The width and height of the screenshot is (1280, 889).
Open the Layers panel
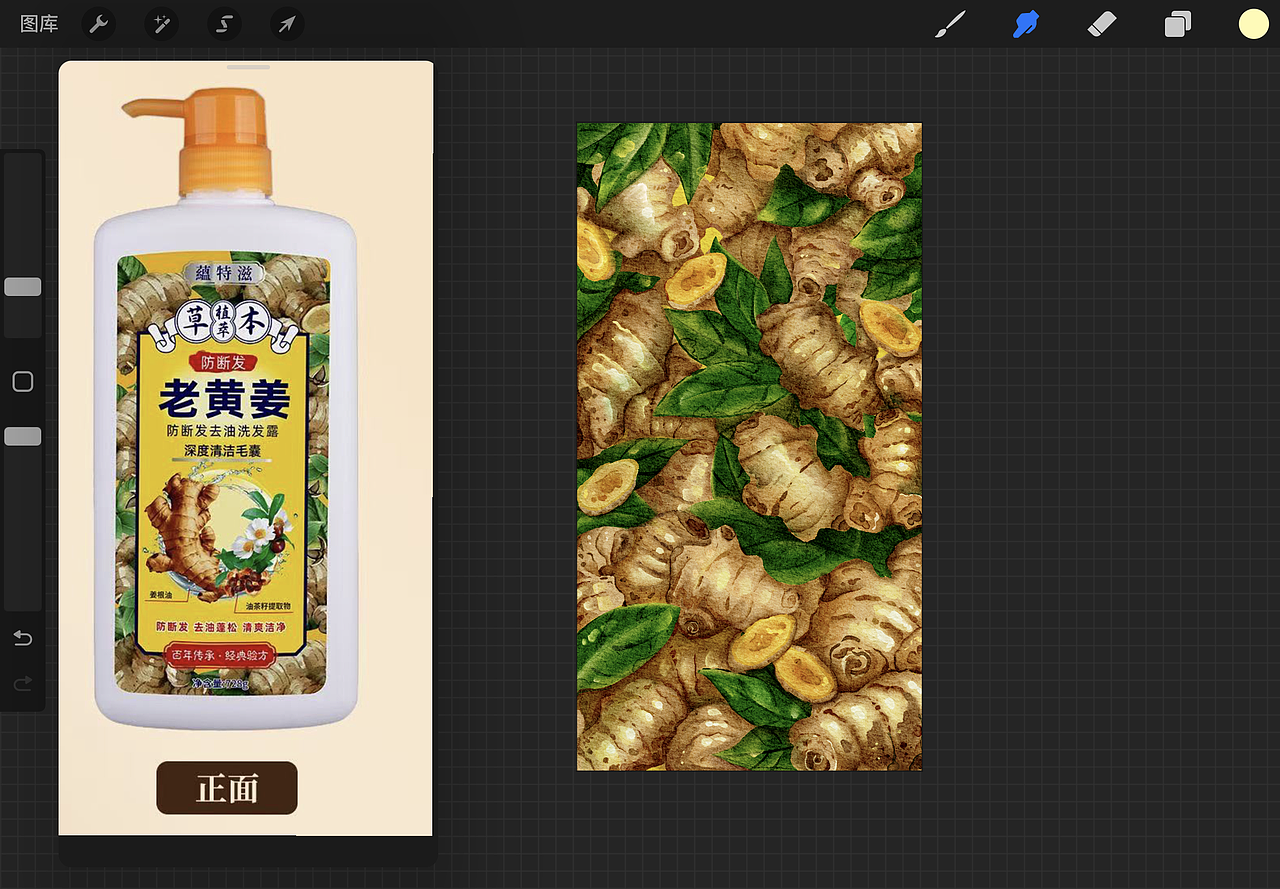(x=1177, y=23)
